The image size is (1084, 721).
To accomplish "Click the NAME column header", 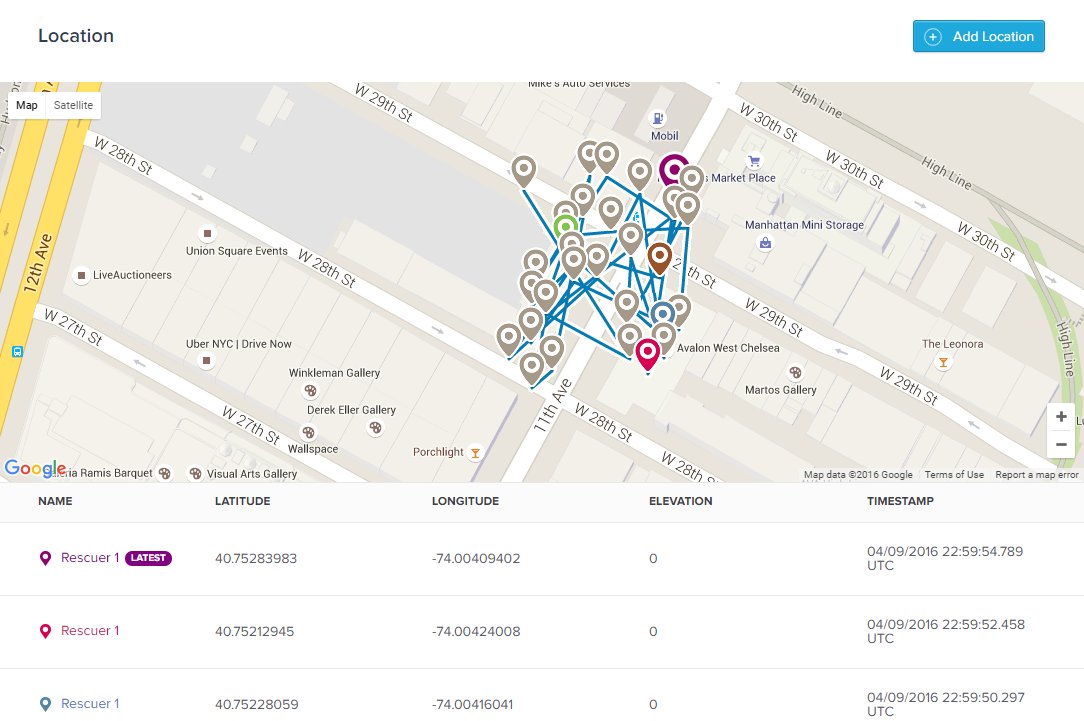I will click(x=55, y=501).
